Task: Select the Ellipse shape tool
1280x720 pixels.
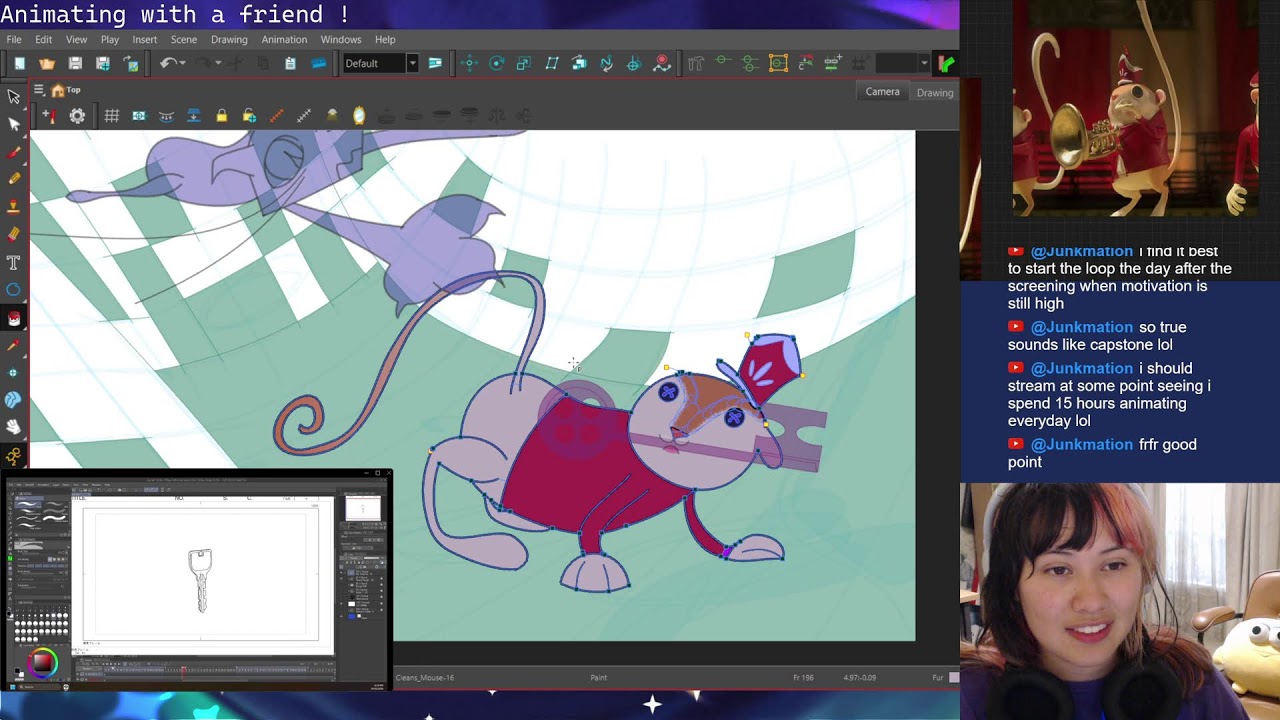Action: 14,290
